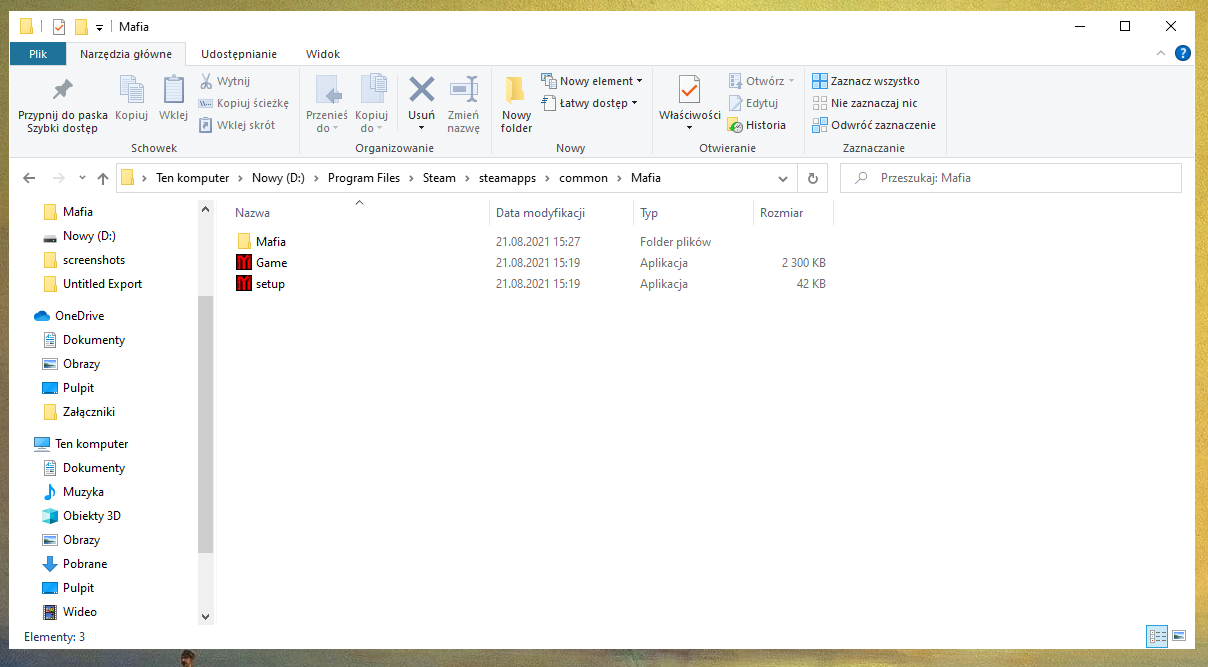This screenshot has width=1208, height=667.
Task: Switch to details view icon in status bar
Action: pyautogui.click(x=1157, y=636)
